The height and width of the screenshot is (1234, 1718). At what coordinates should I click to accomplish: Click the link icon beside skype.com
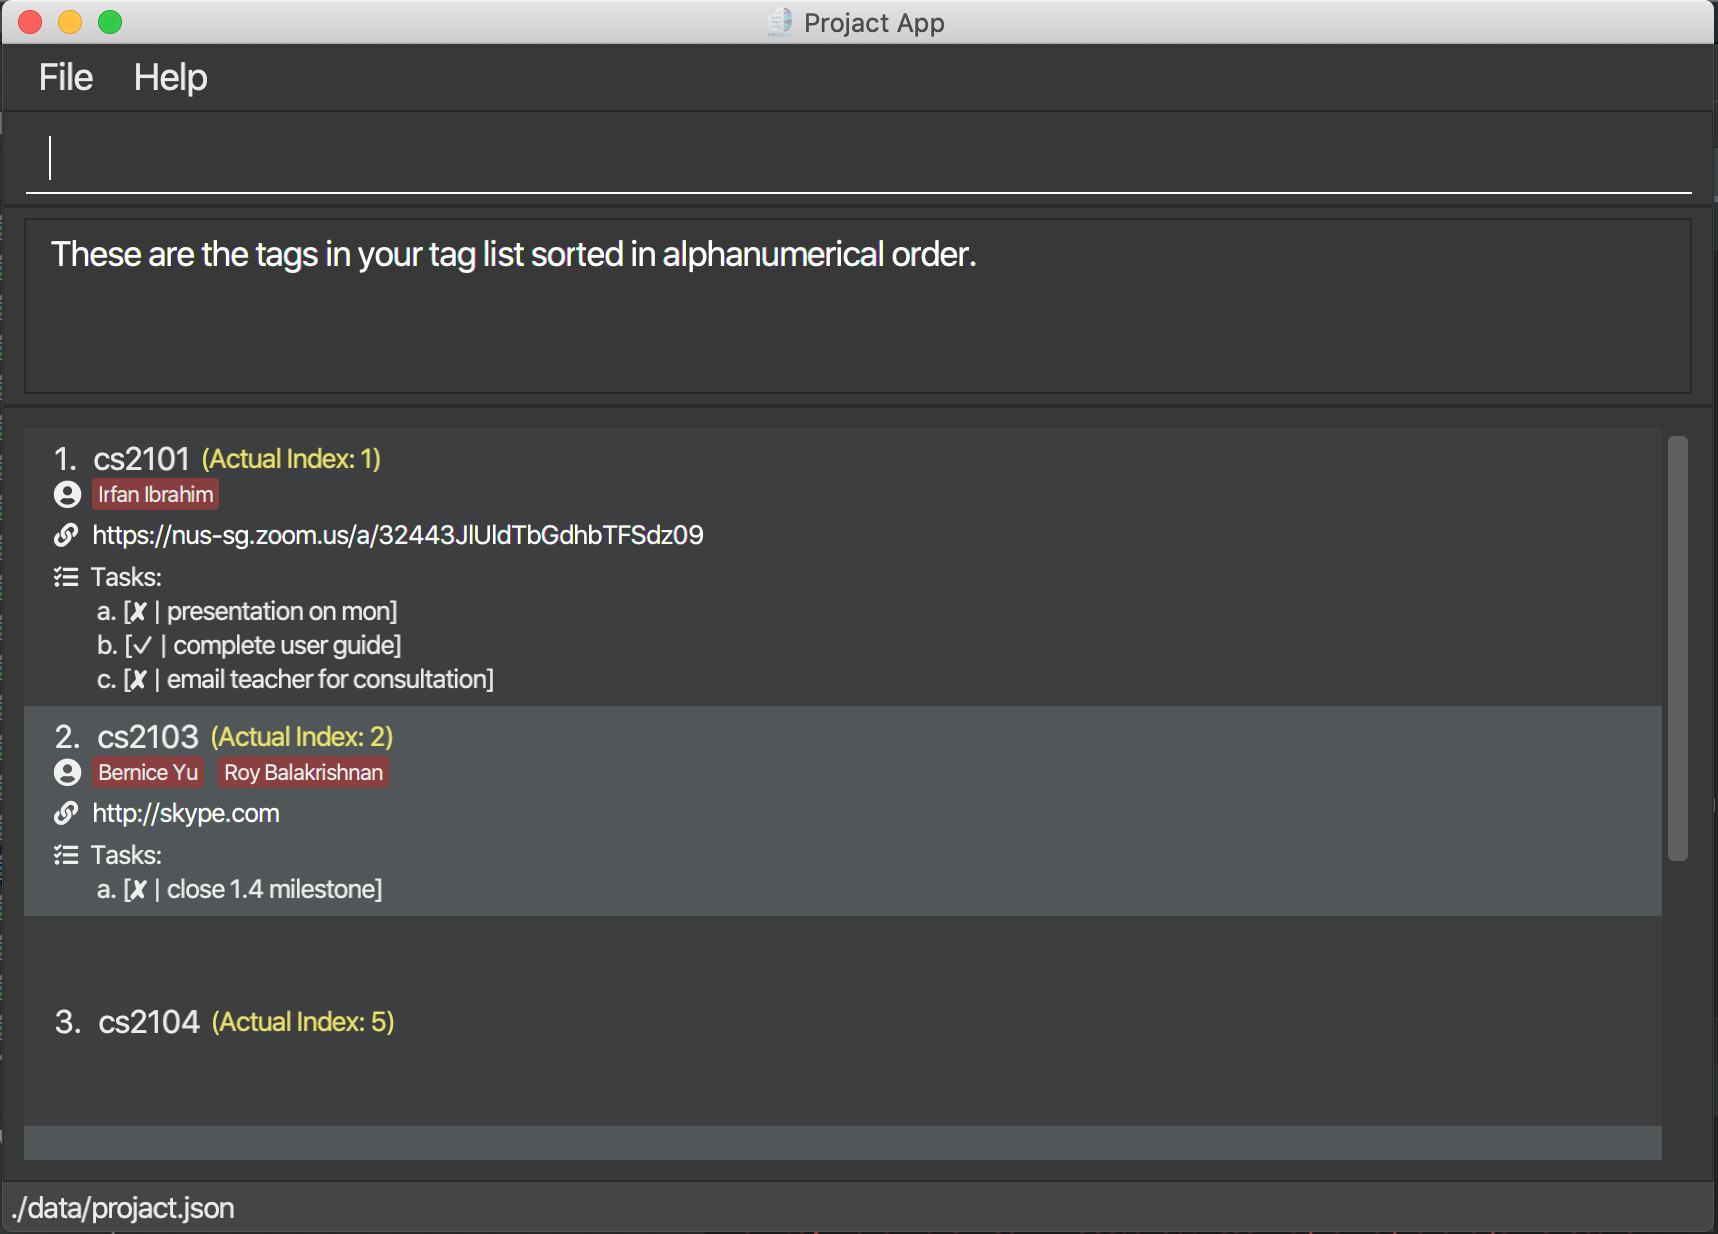point(66,813)
